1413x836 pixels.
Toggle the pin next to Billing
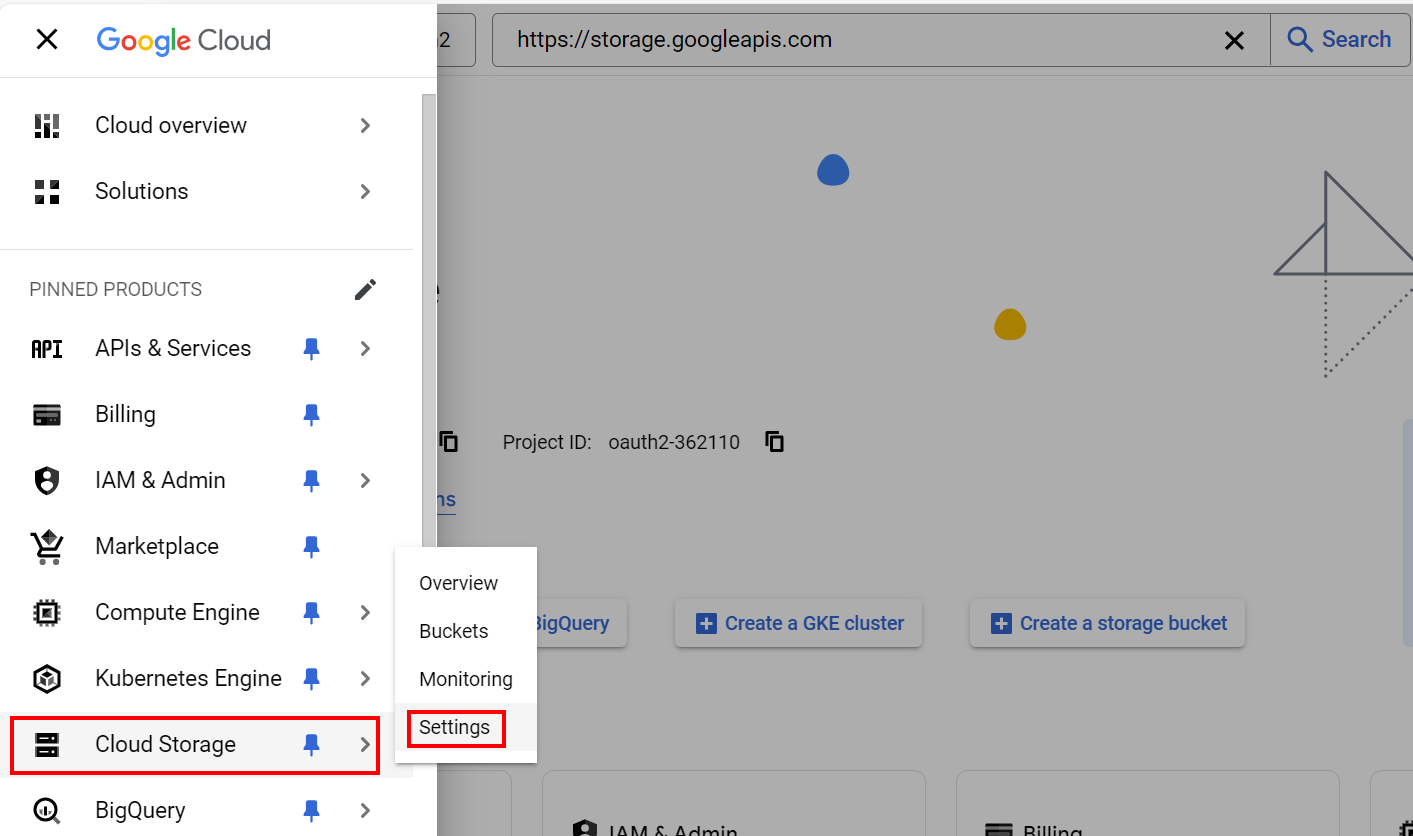tap(312, 414)
